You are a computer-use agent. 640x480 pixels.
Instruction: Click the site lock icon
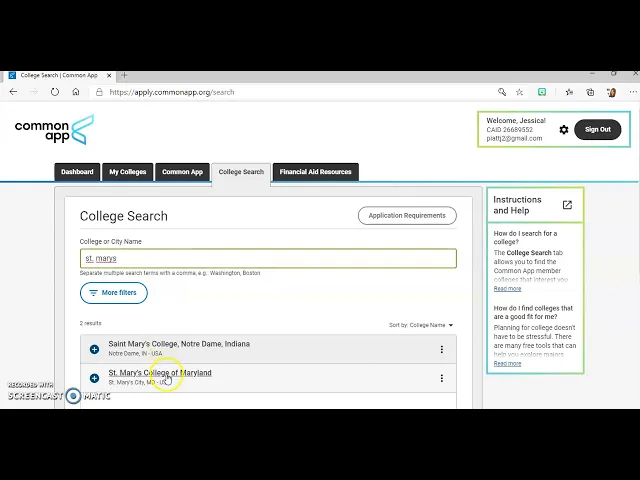[x=99, y=92]
